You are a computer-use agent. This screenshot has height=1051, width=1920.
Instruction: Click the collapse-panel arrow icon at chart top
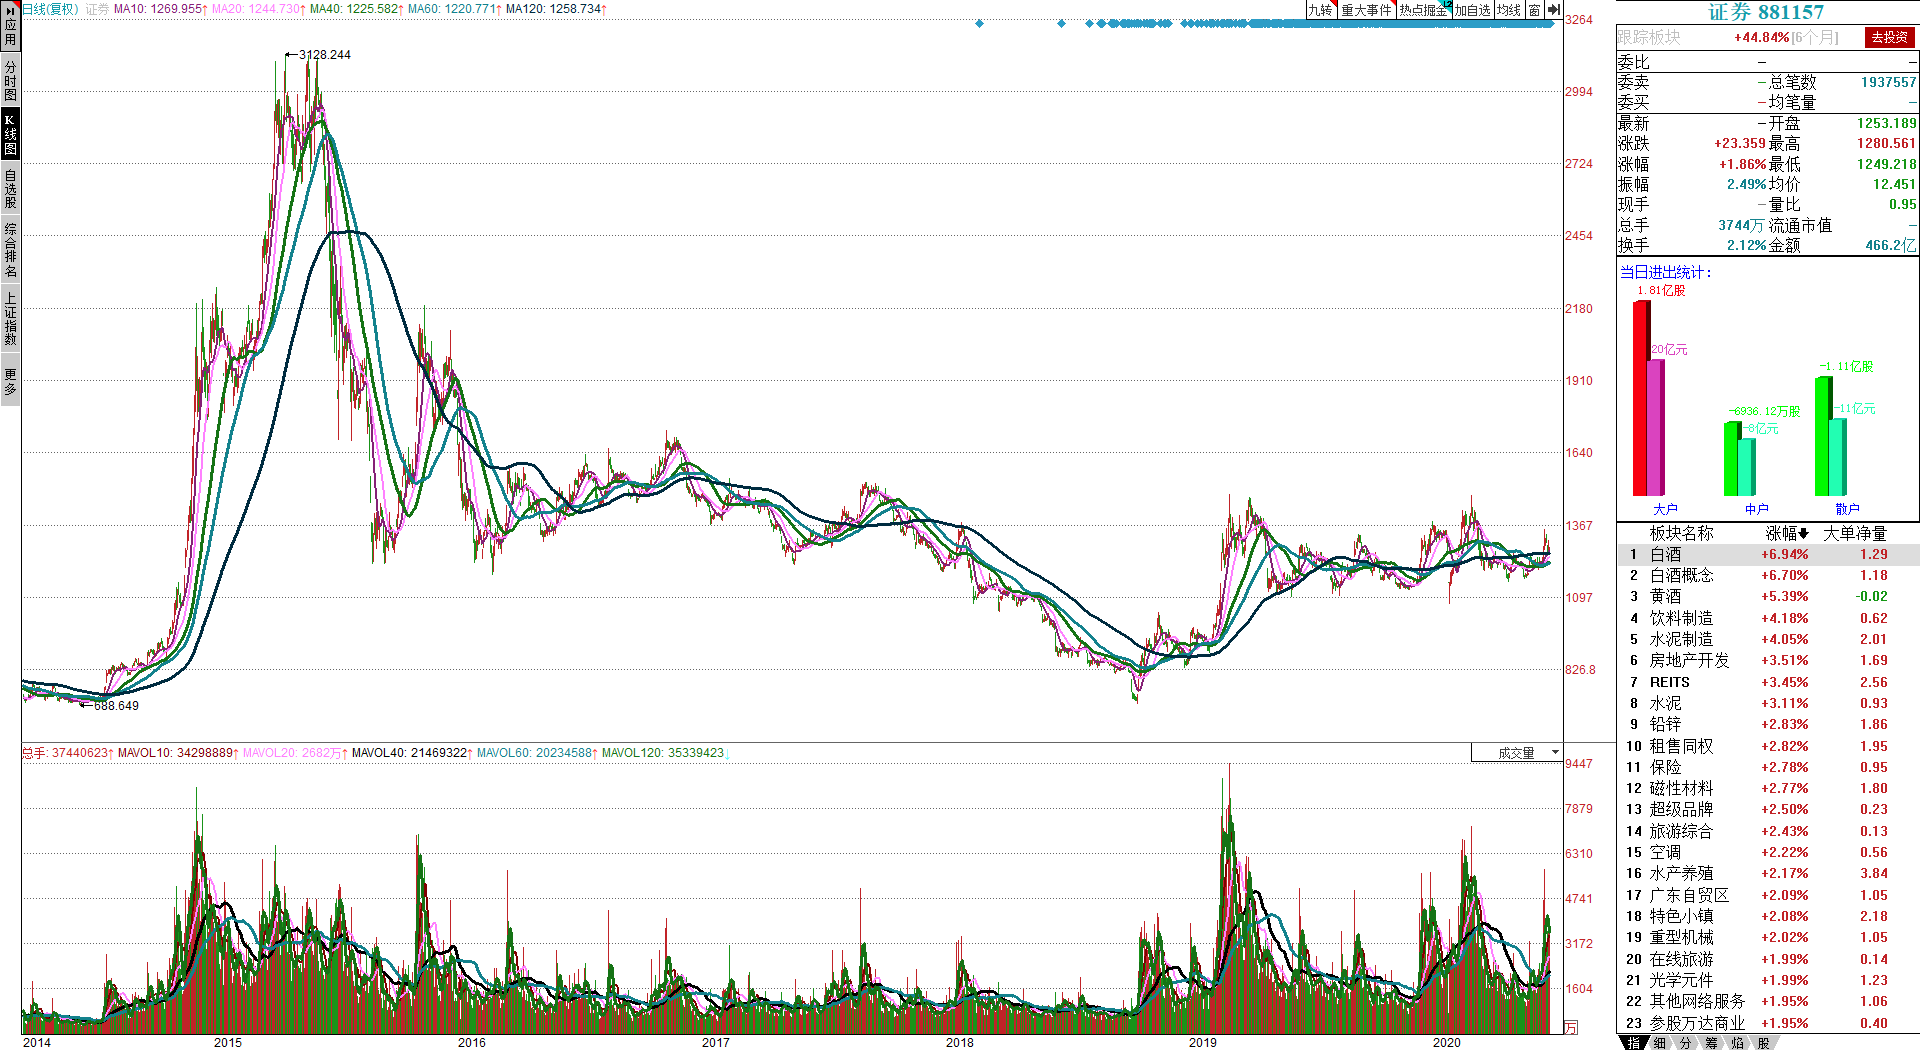1554,10
